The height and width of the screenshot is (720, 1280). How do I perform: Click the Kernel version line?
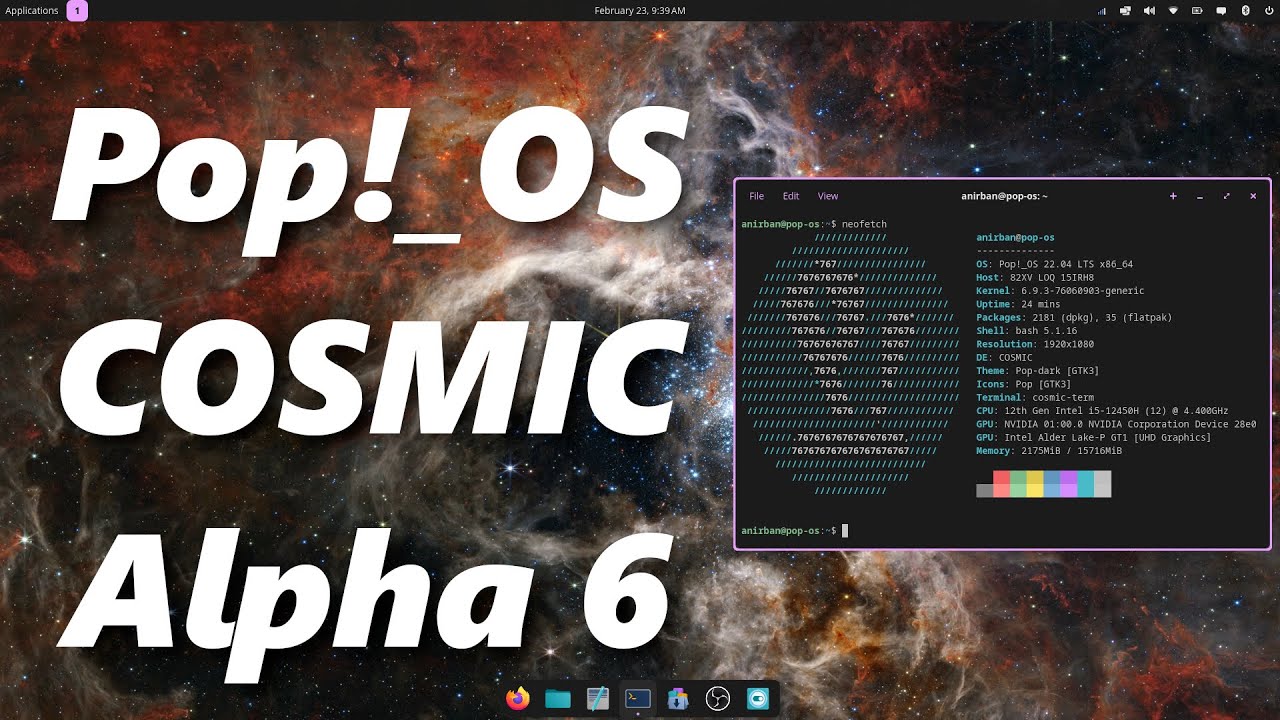coord(1060,291)
